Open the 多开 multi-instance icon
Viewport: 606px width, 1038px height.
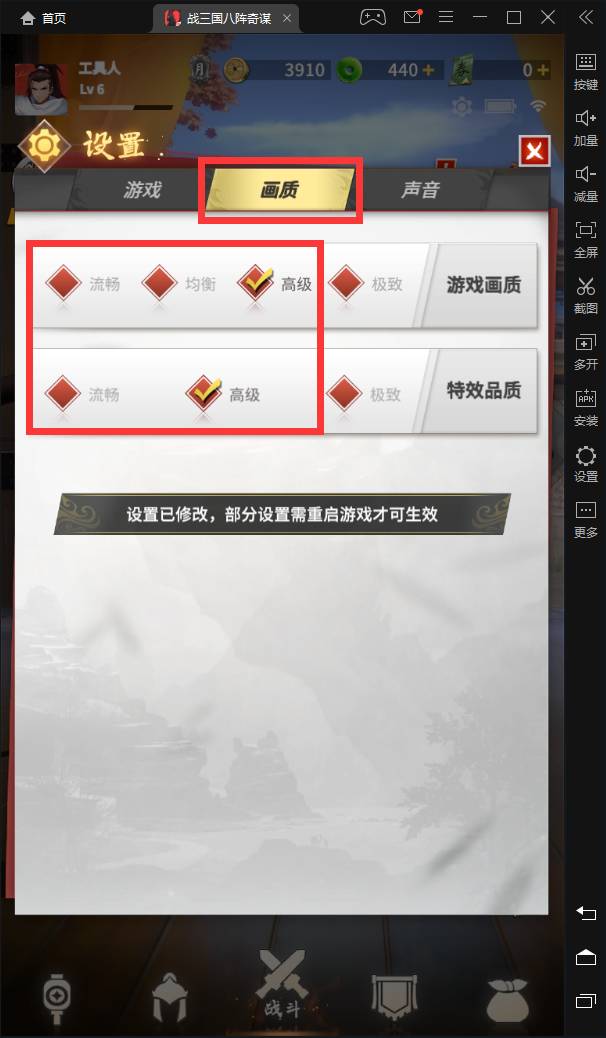click(585, 351)
